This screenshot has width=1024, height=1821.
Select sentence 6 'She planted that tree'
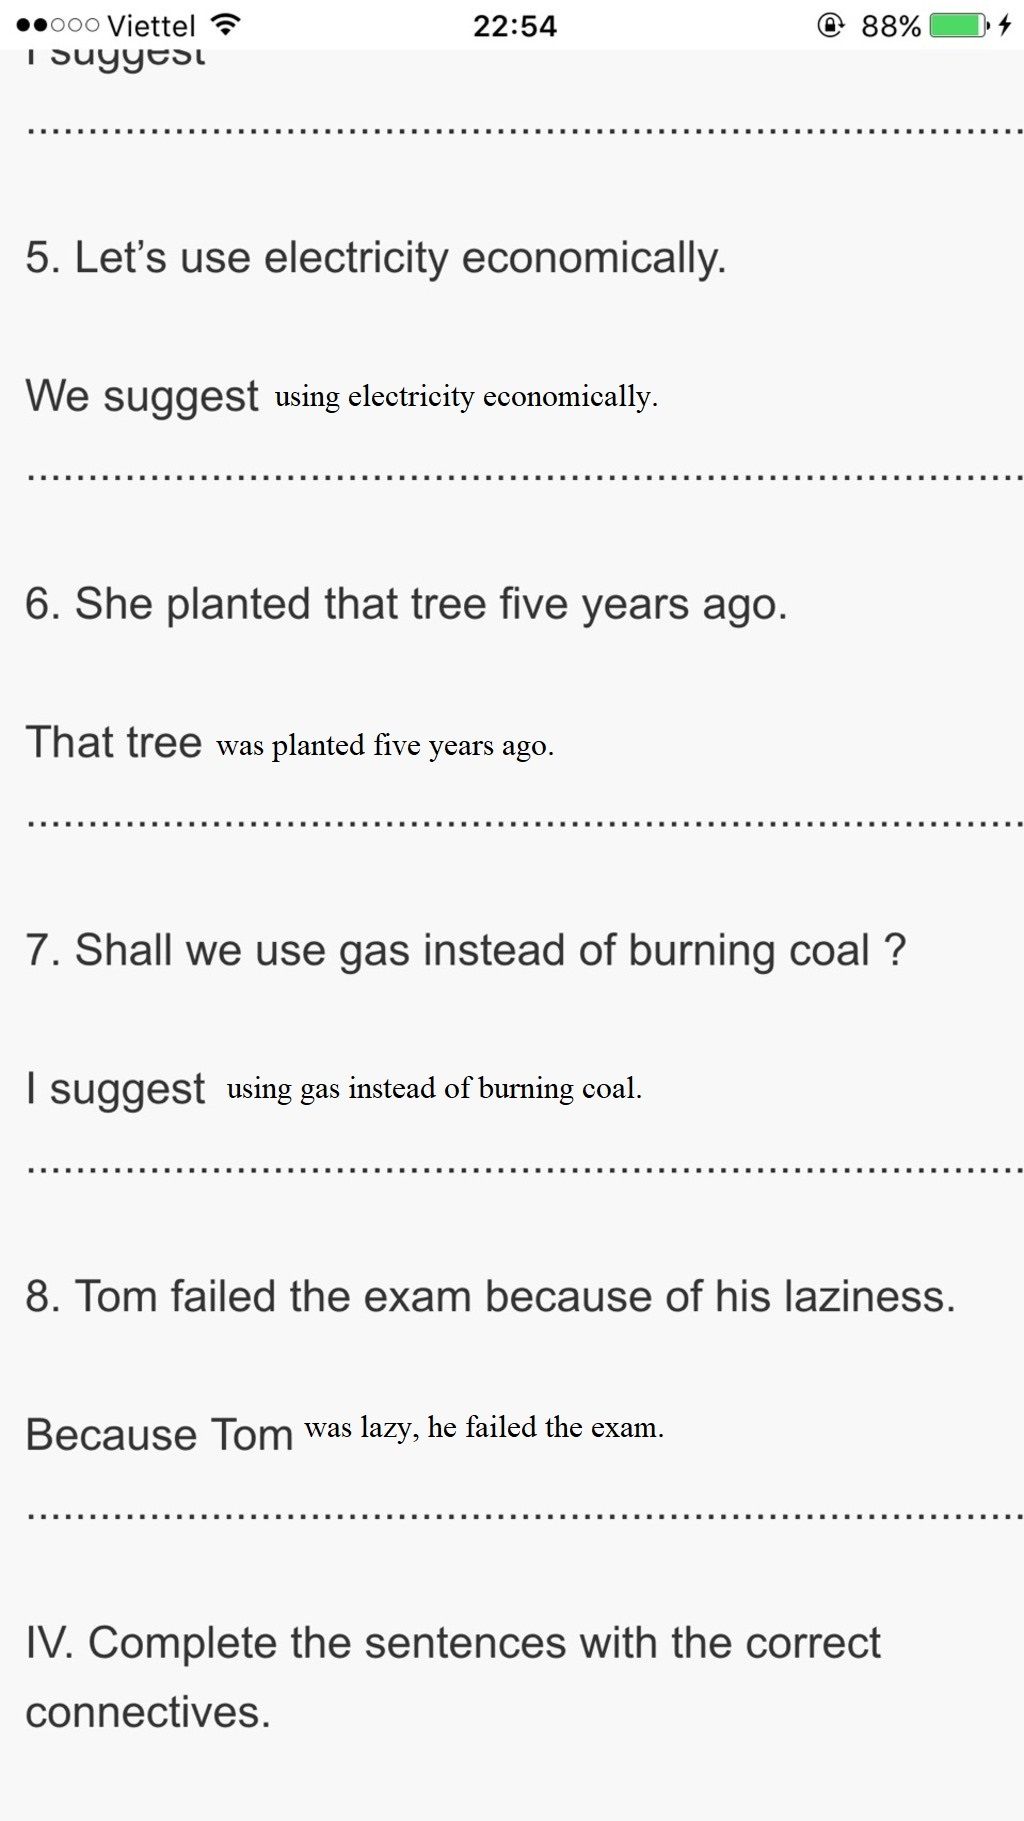tap(407, 604)
